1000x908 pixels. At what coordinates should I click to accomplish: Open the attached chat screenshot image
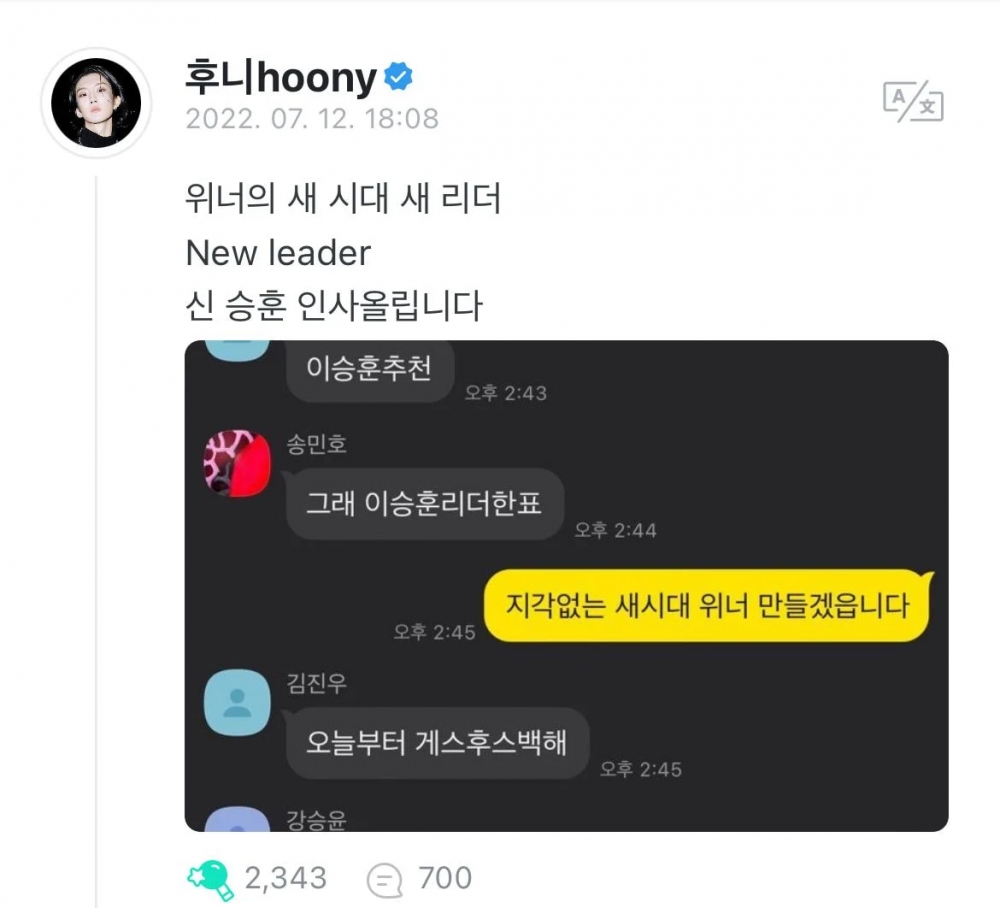tap(566, 585)
